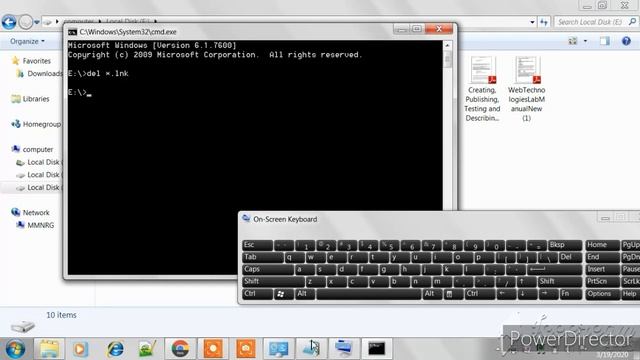Viewport: 640px width, 360px height.
Task: Open the Windows Start menu orb
Action: click(15, 349)
